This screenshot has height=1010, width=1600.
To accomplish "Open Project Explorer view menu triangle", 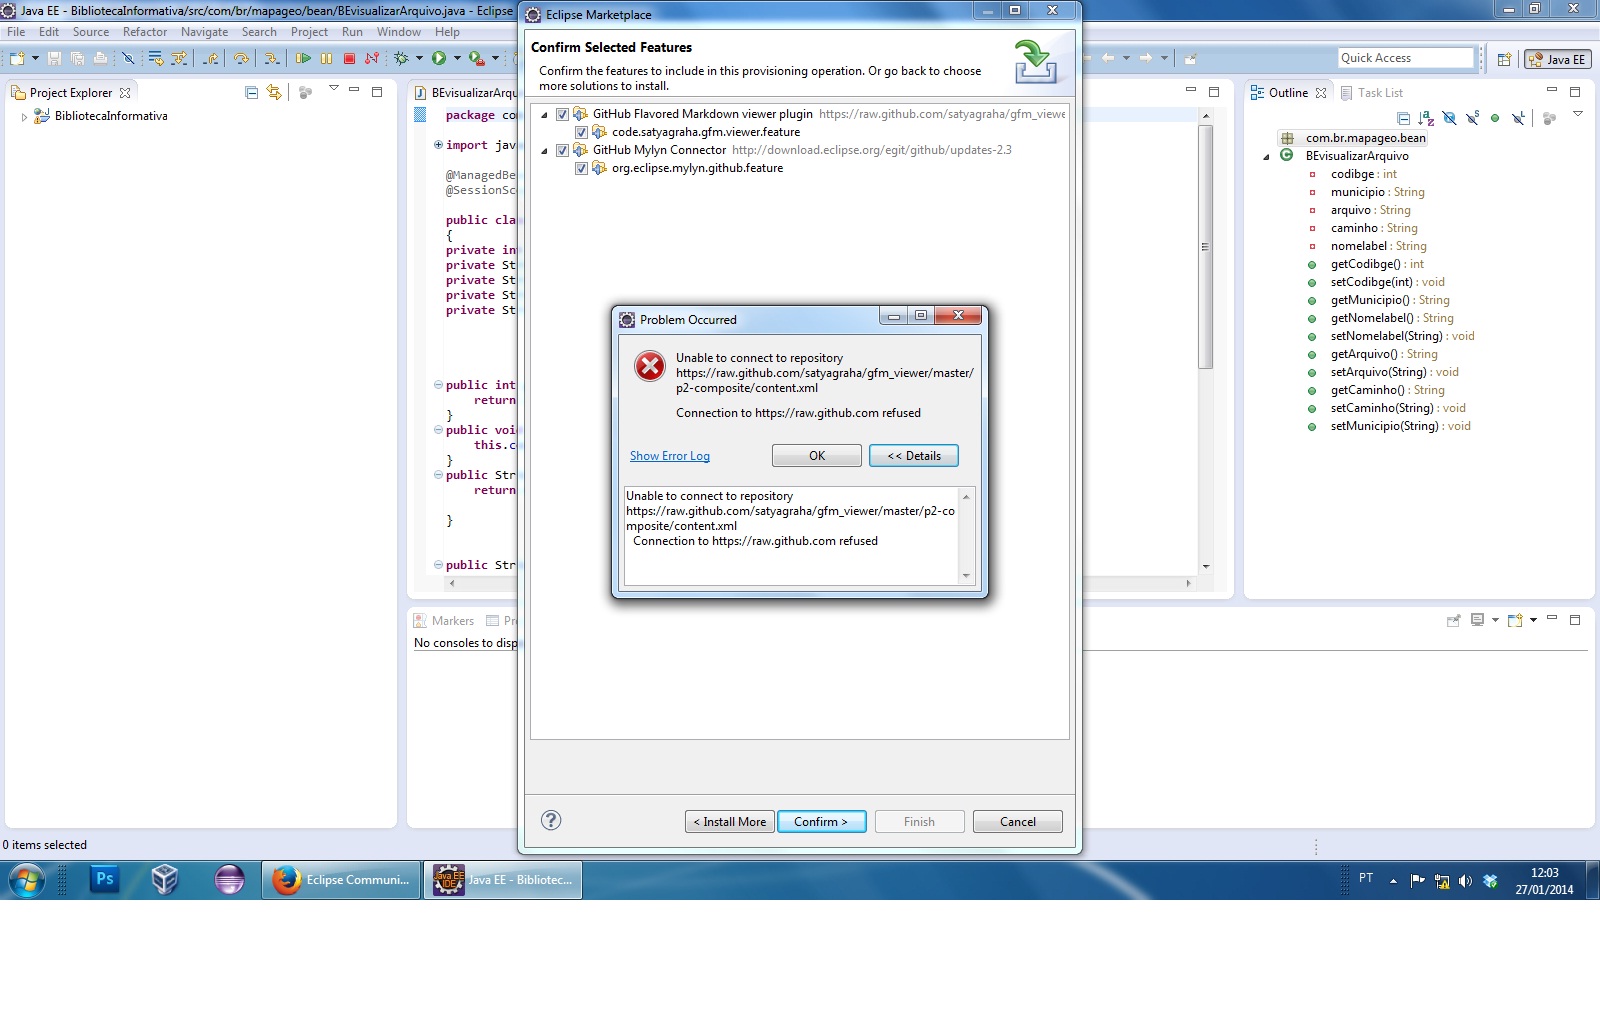I will click(334, 90).
